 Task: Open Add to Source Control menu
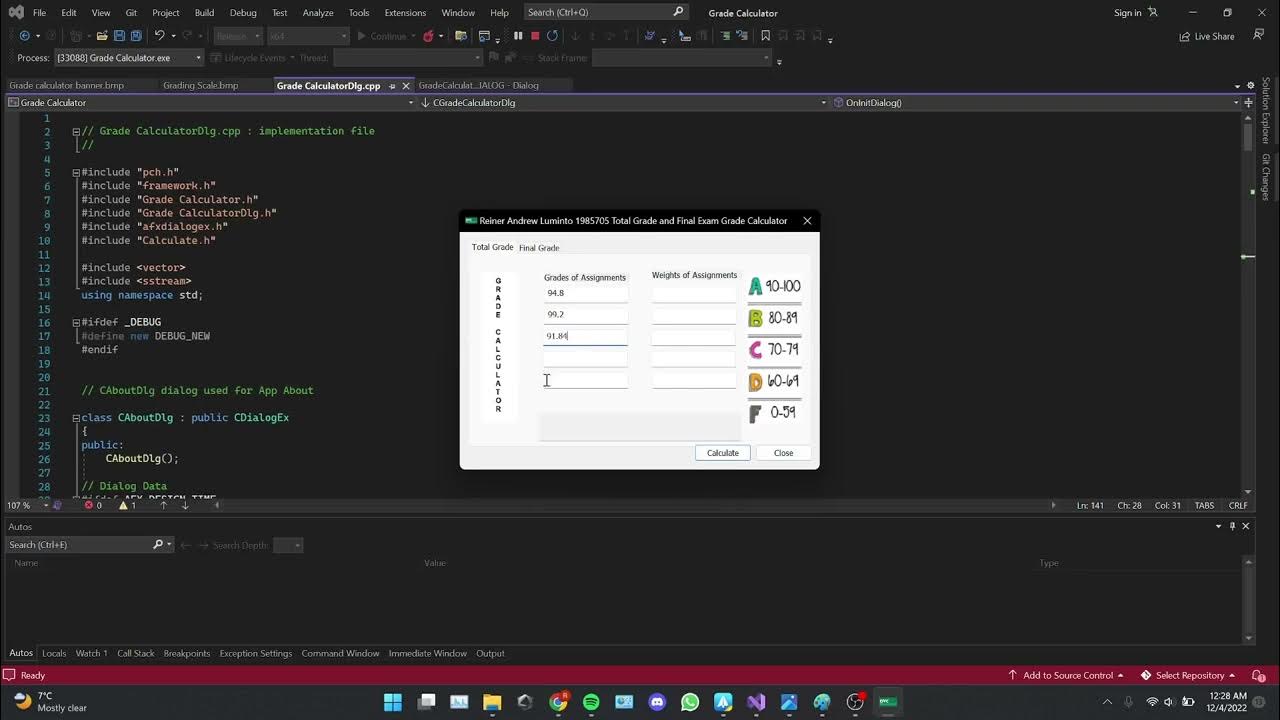click(1066, 675)
